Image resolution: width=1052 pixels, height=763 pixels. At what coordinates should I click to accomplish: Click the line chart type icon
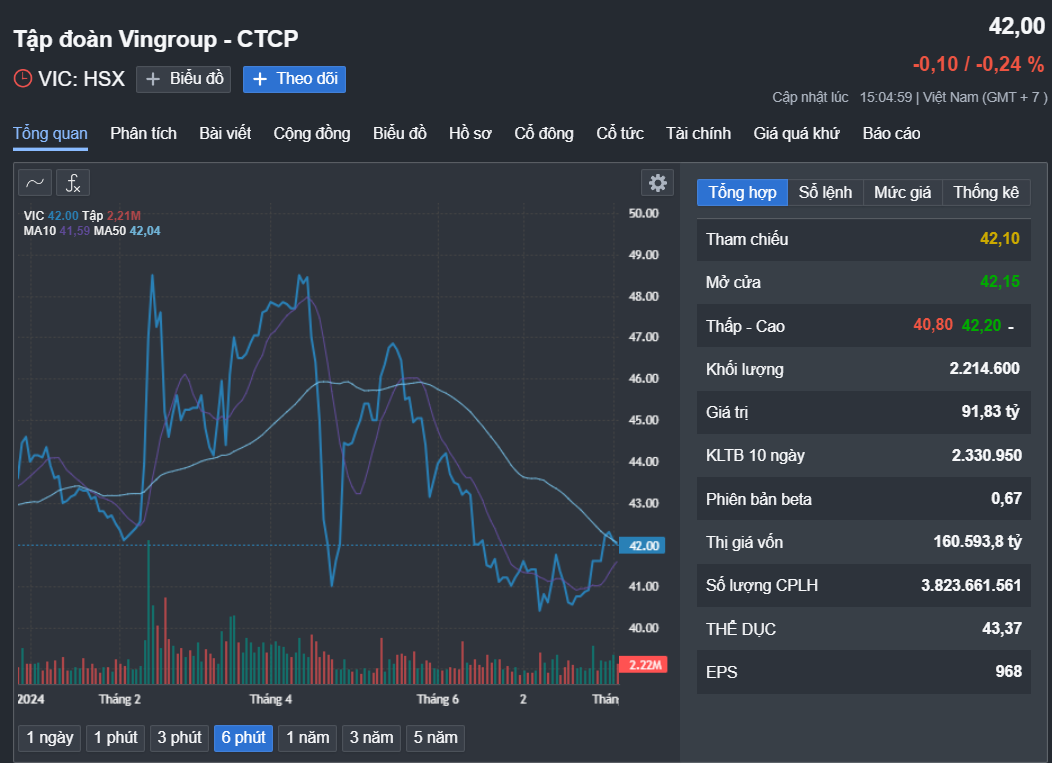pos(35,182)
